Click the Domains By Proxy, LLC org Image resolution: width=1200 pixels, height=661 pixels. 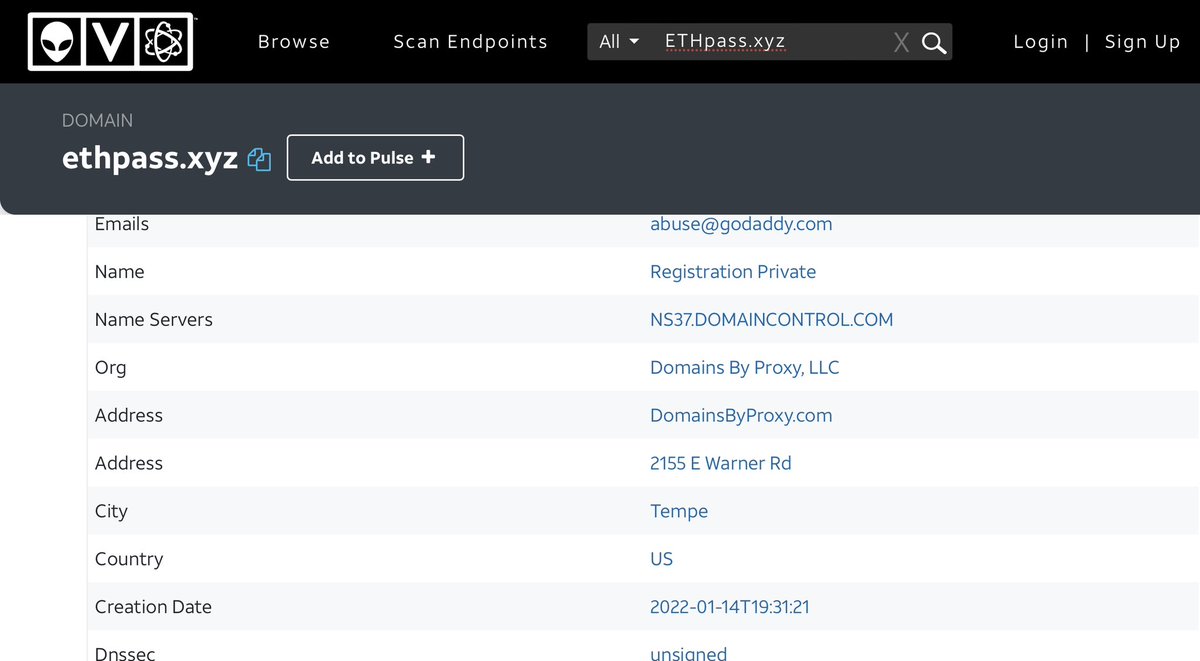click(x=744, y=368)
